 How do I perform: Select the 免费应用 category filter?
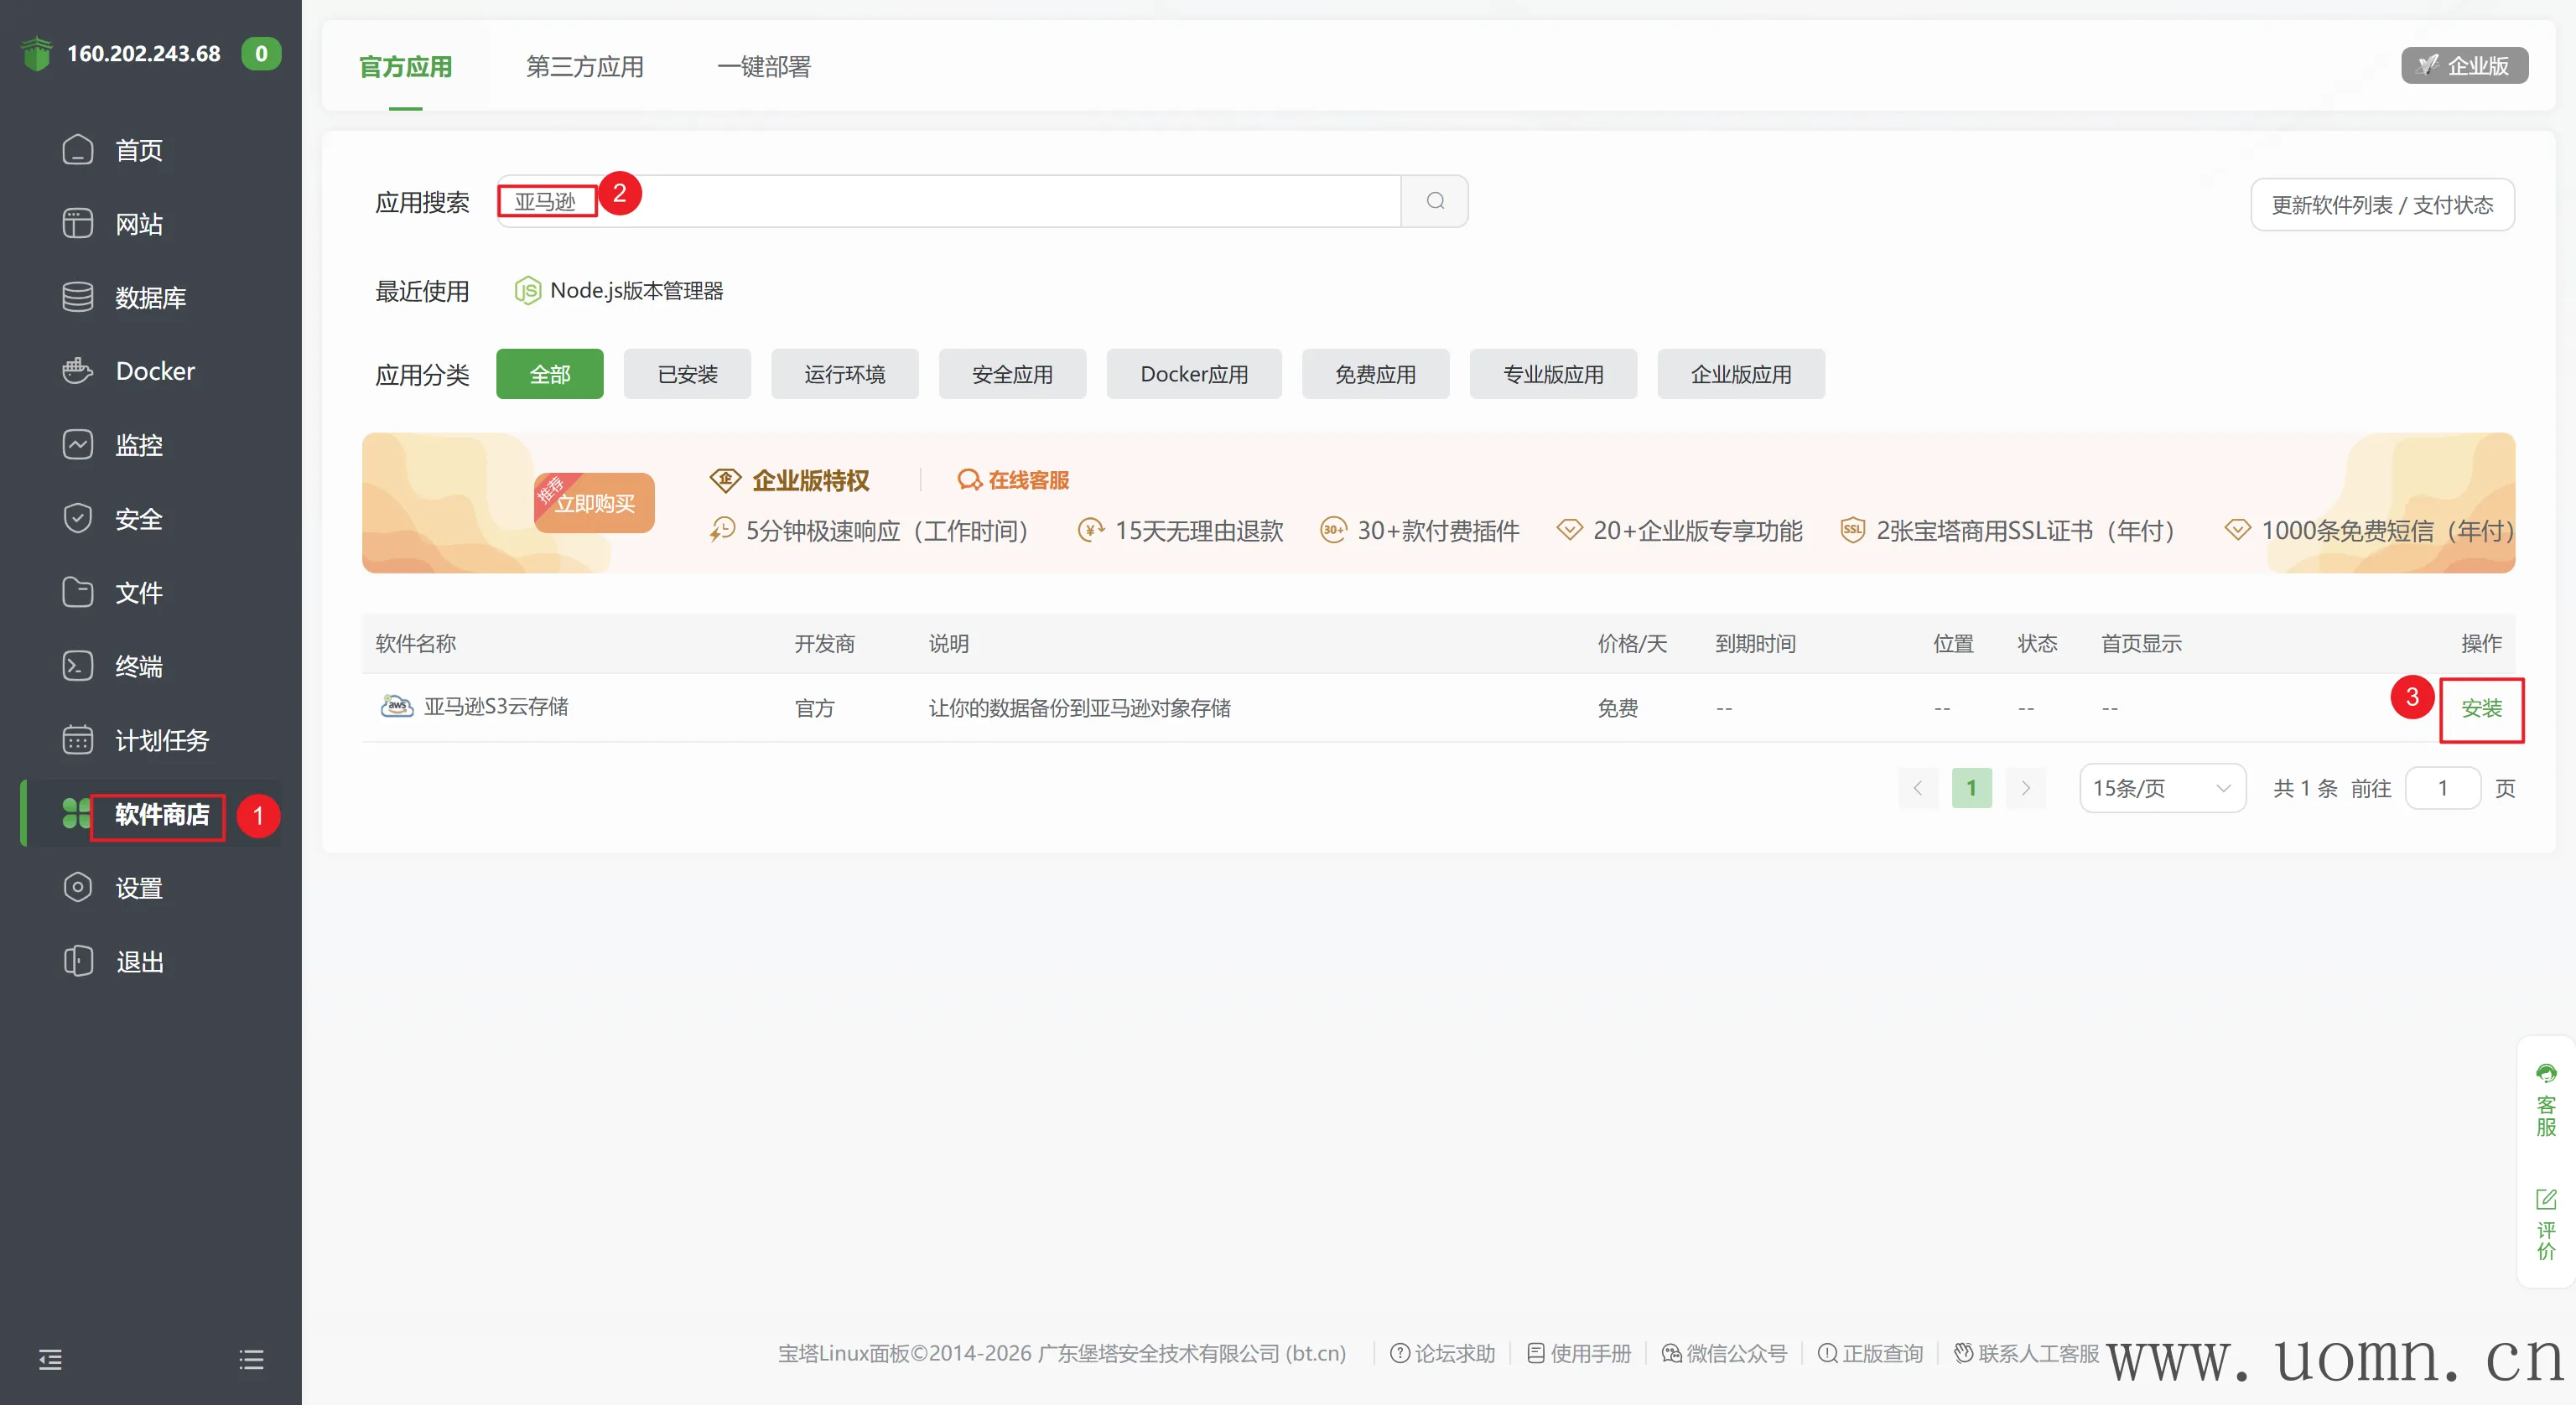pos(1375,374)
